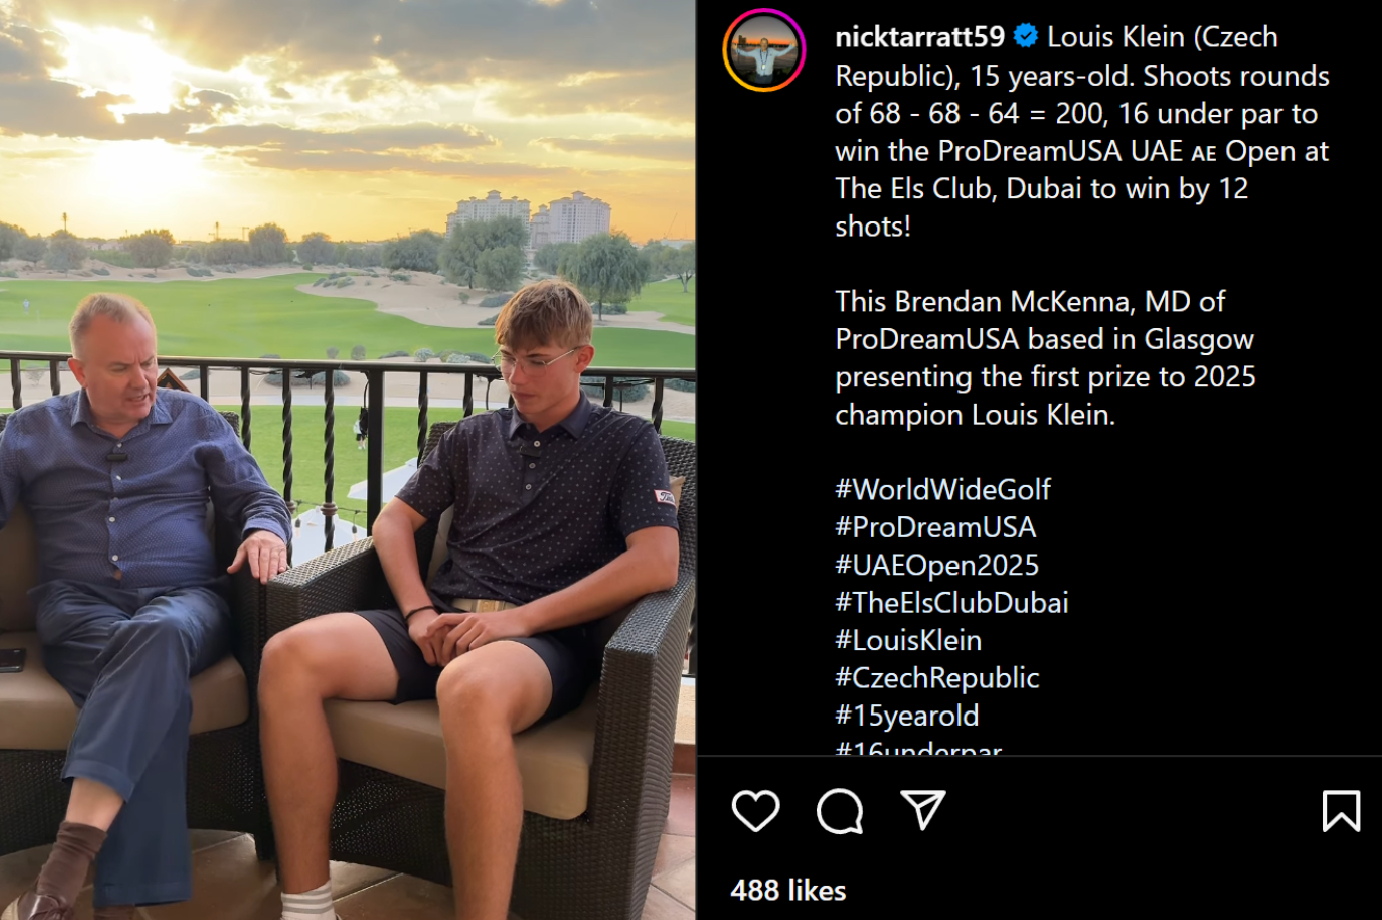Screen dimensions: 1382x920
Task: Open #TheElsClubDubai hashtag
Action: click(952, 602)
